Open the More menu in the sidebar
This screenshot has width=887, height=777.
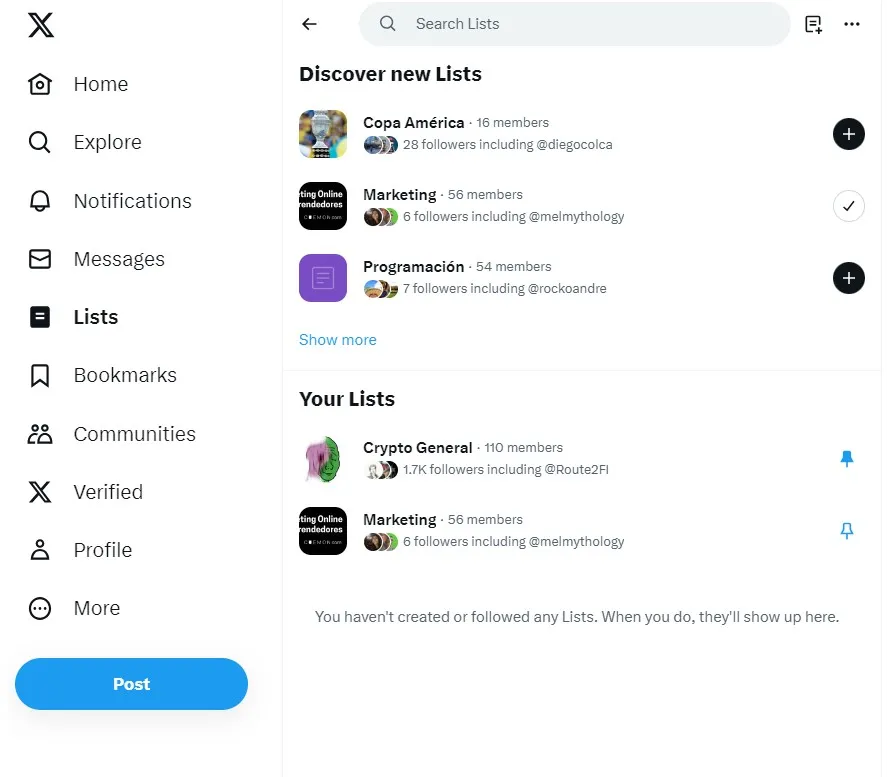96,608
